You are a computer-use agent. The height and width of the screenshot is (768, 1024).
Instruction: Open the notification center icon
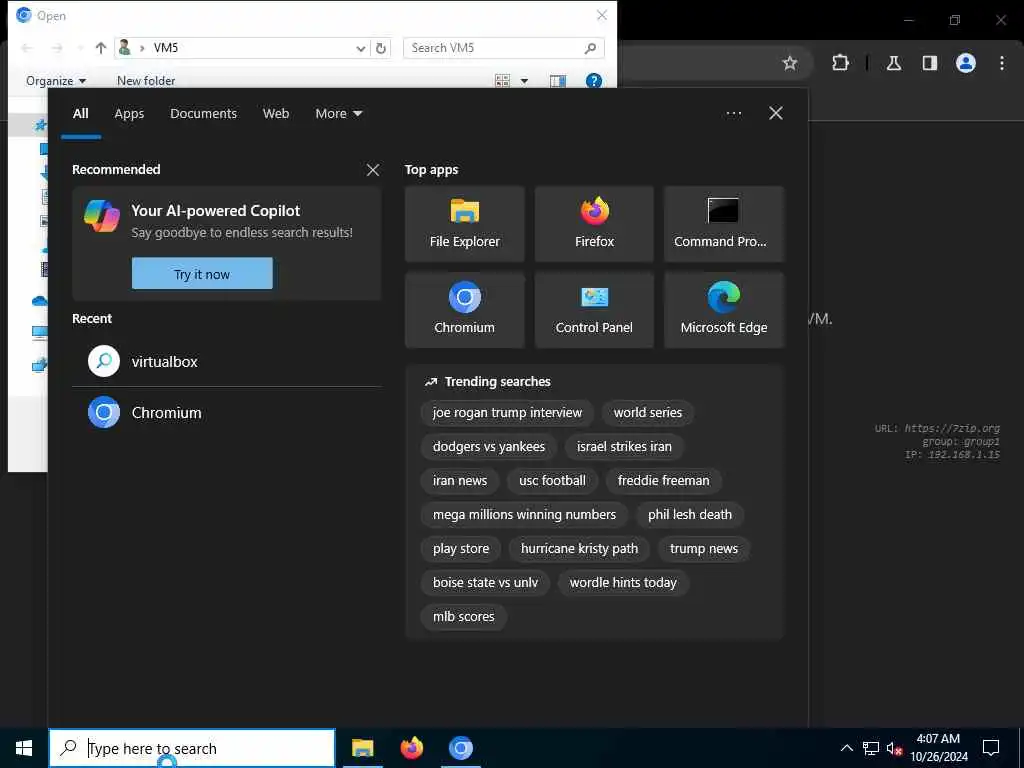[x=991, y=748]
